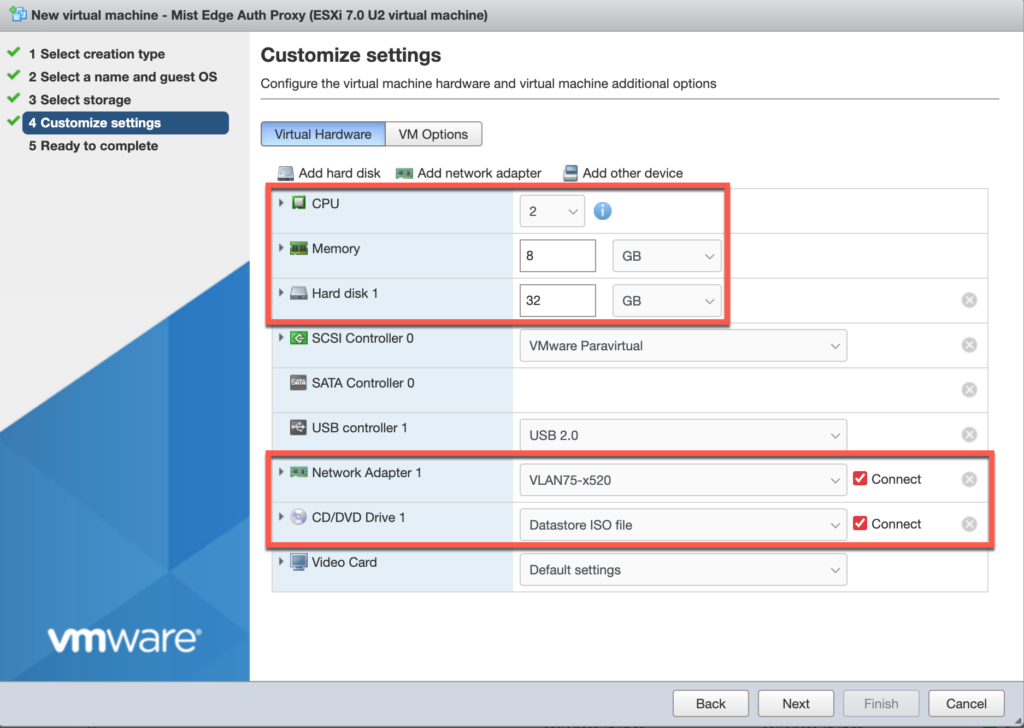Viewport: 1024px width, 728px height.
Task: Click the Video Card device icon
Action: (x=300, y=562)
